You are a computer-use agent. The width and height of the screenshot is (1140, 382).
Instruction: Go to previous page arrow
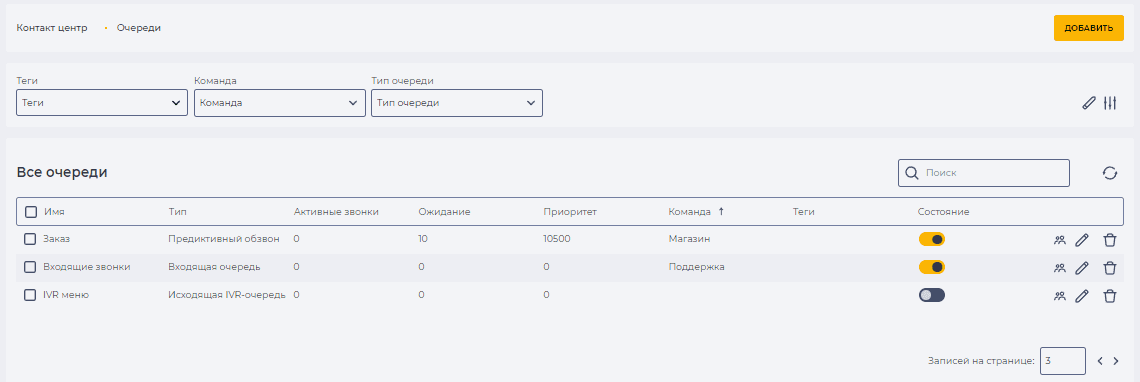[1100, 361]
